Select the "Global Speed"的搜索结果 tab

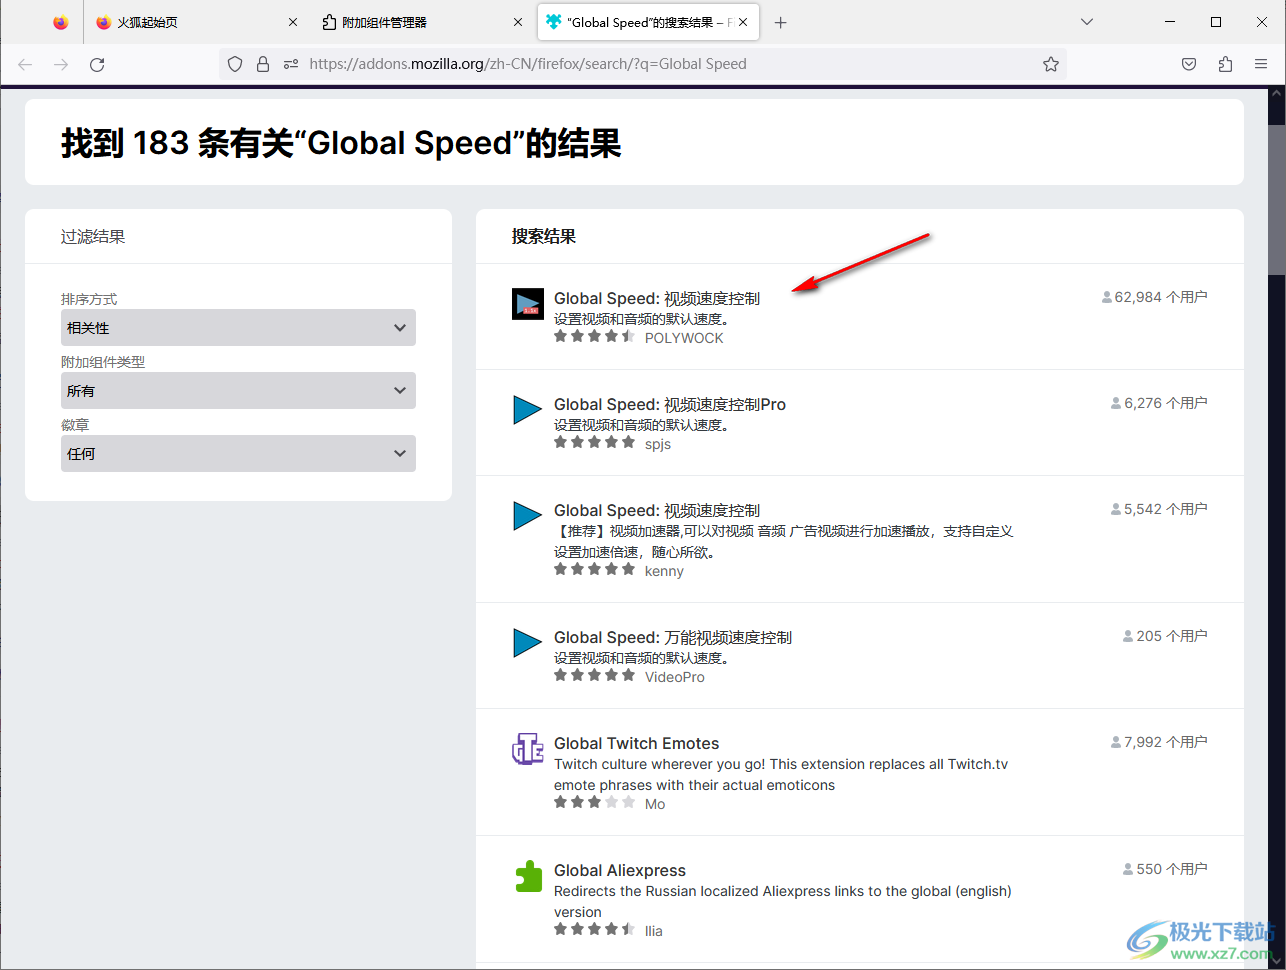point(648,22)
